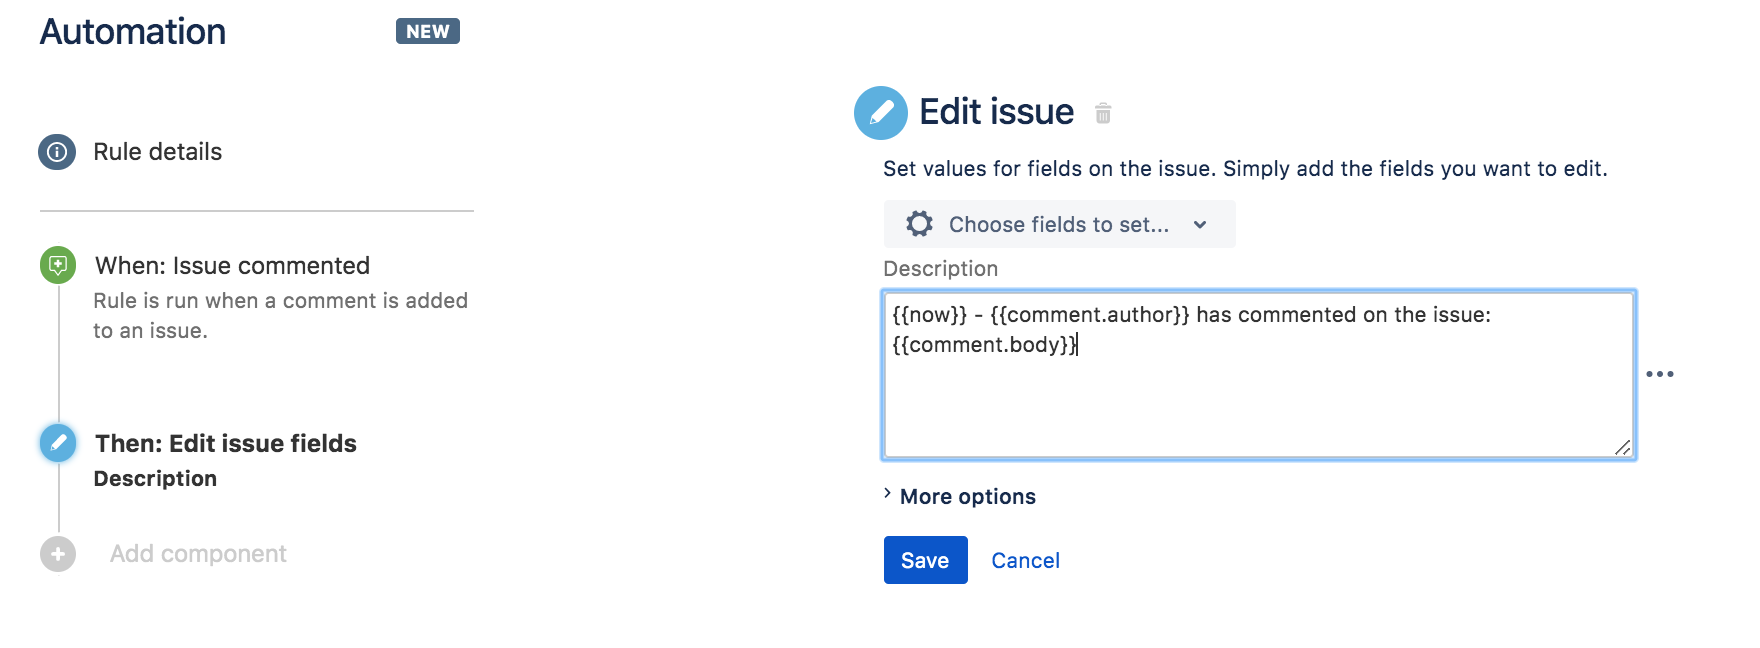
Task: Save the edit issue action
Action: (x=925, y=560)
